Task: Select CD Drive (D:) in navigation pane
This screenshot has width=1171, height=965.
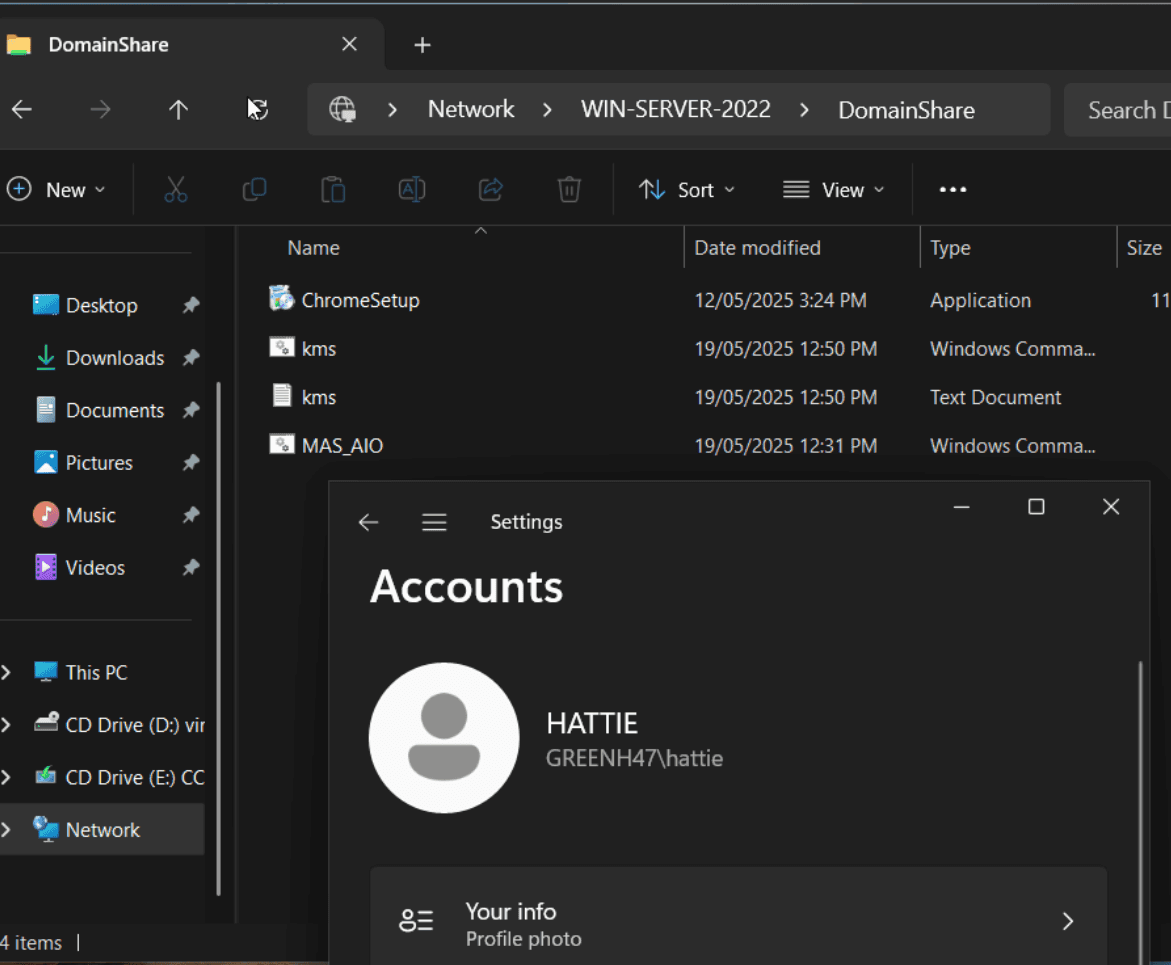Action: click(x=119, y=724)
